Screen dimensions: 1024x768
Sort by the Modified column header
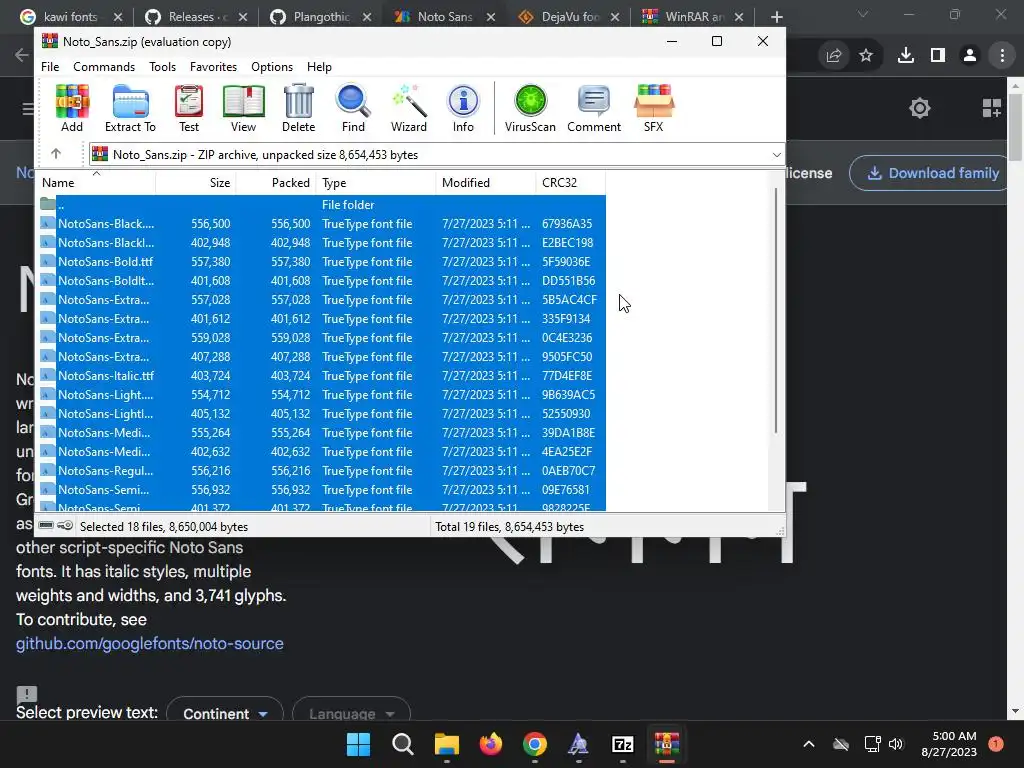485,183
